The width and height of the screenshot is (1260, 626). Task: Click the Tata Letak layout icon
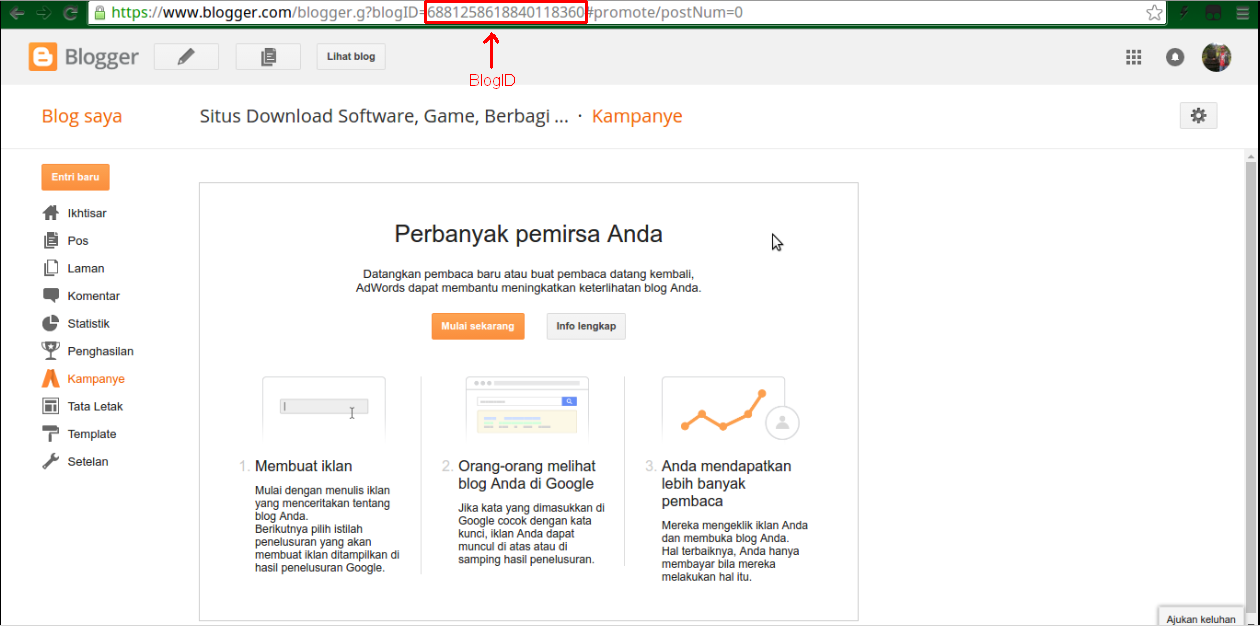click(x=51, y=406)
